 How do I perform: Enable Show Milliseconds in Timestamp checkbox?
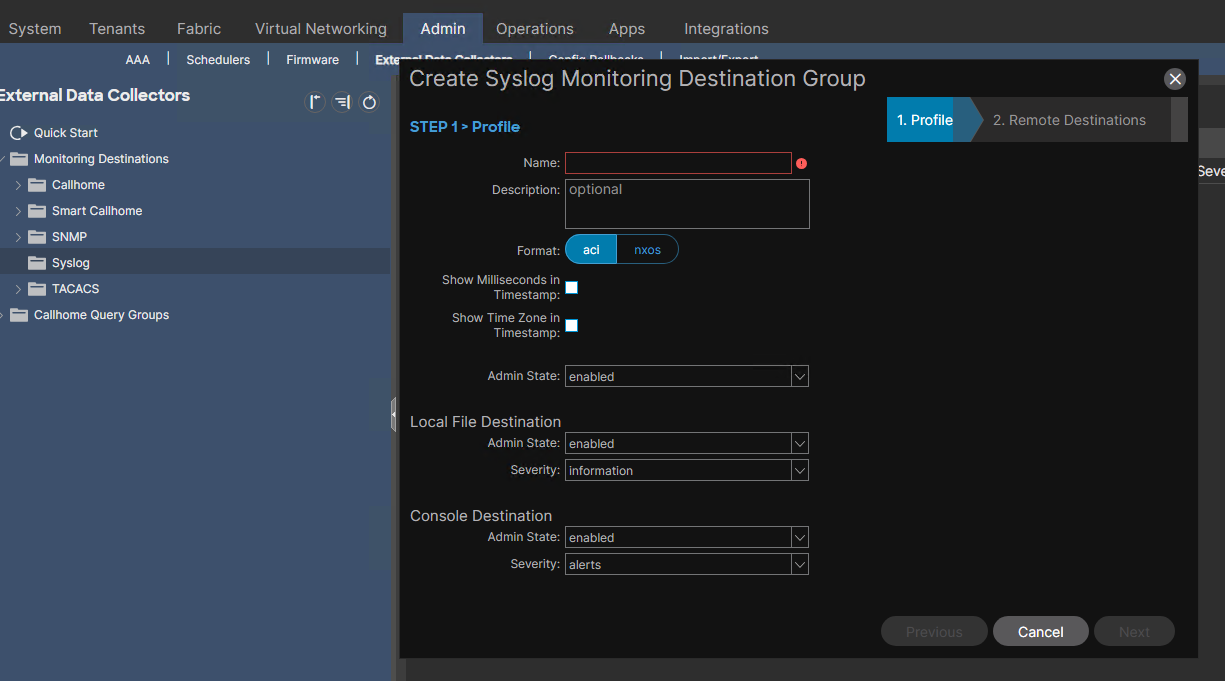point(572,288)
